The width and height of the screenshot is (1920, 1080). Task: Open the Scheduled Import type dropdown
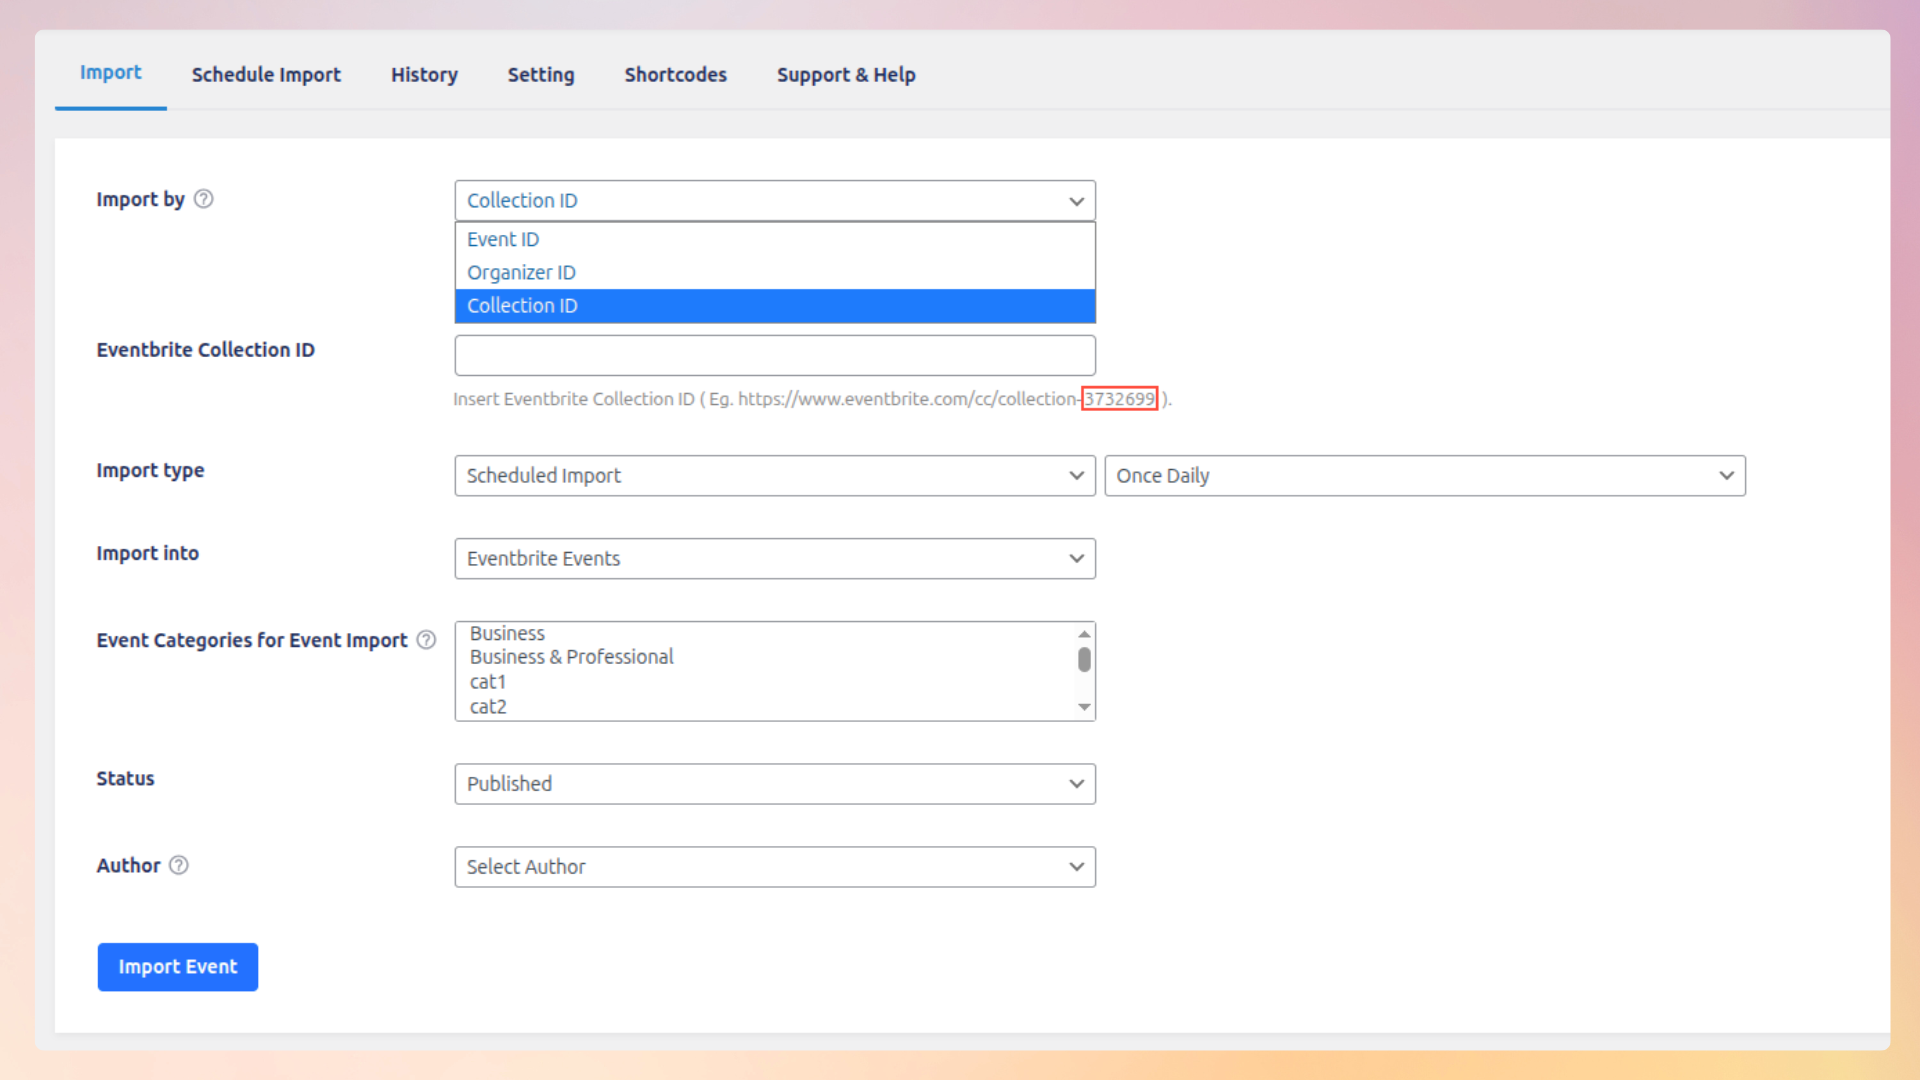pos(775,475)
